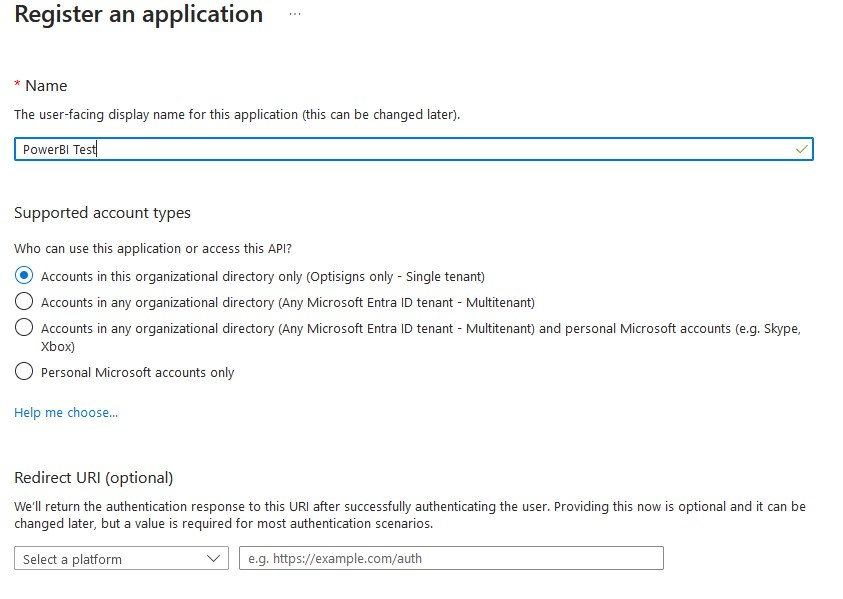The height and width of the screenshot is (599, 843).
Task: Select the Personal Microsoft accounts only radio button
Action: click(25, 372)
